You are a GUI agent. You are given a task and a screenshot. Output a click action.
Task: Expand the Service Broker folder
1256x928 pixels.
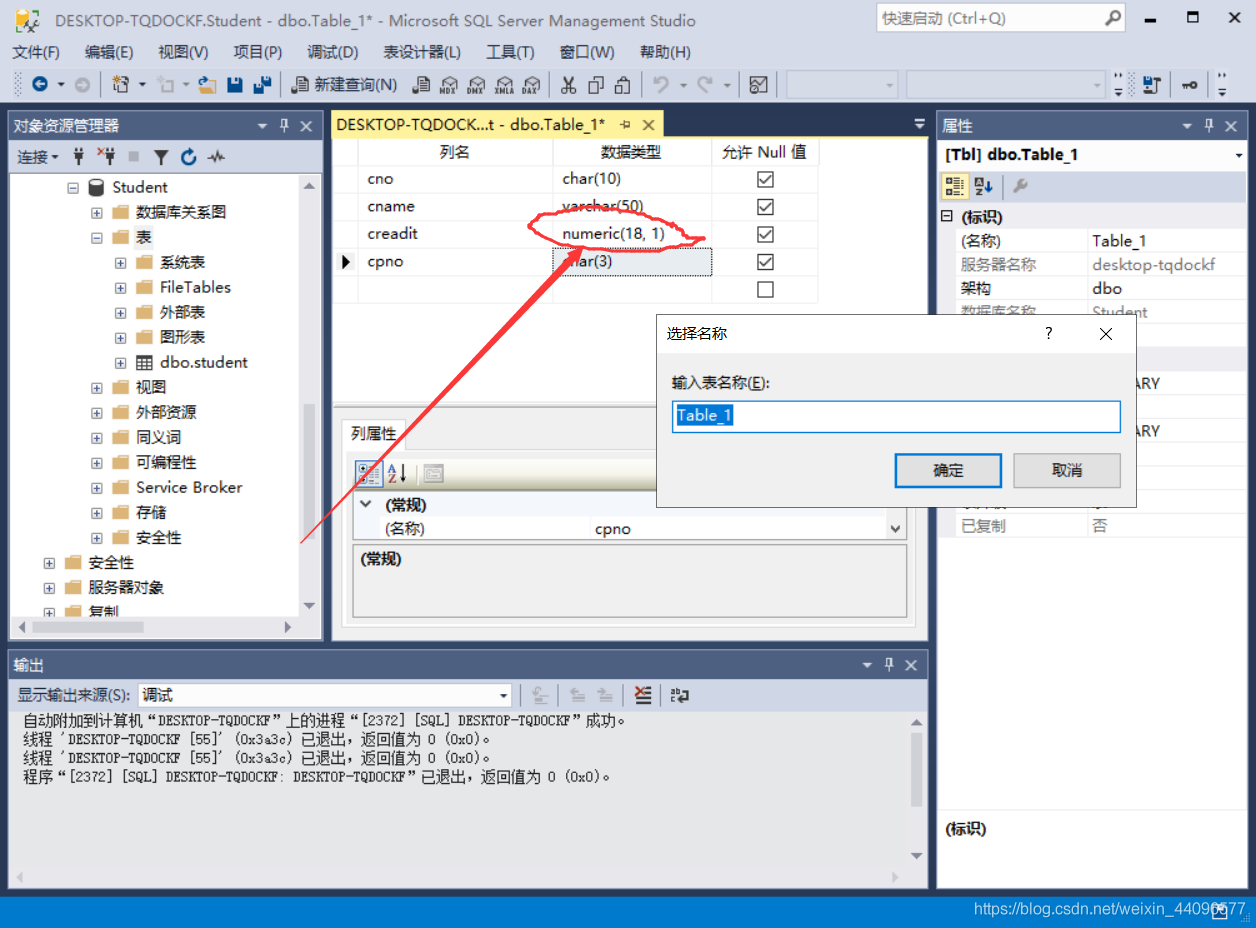point(97,487)
